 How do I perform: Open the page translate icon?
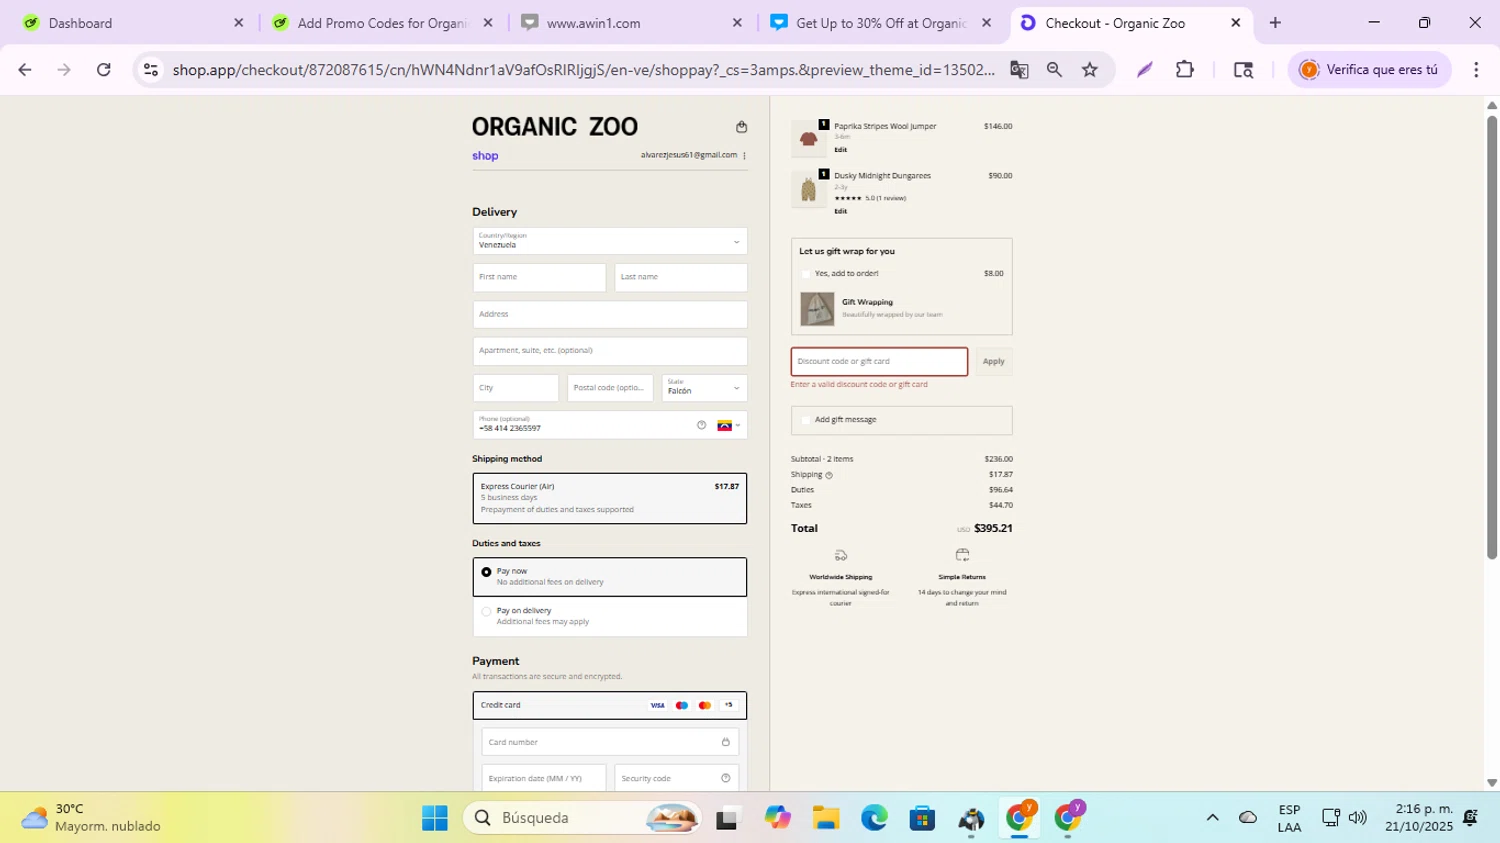[1019, 69]
